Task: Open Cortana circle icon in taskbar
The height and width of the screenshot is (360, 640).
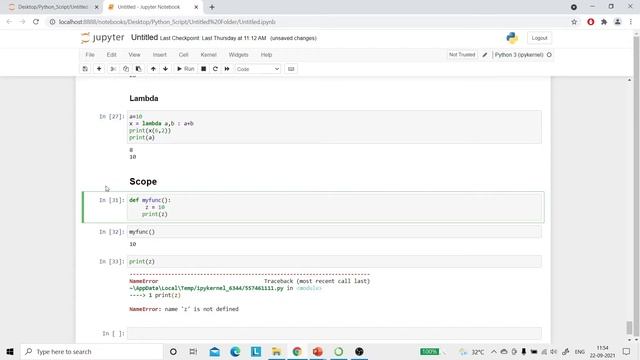Action: [173, 351]
